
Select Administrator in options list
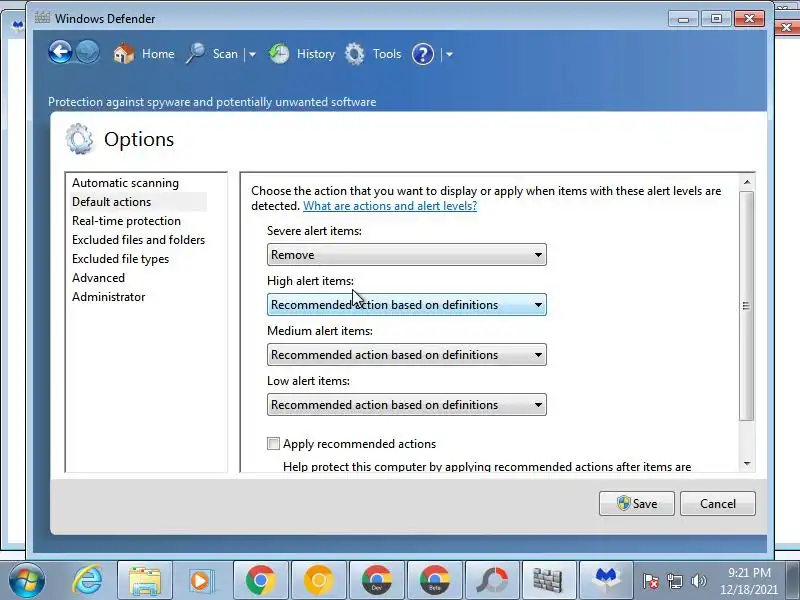pos(109,296)
